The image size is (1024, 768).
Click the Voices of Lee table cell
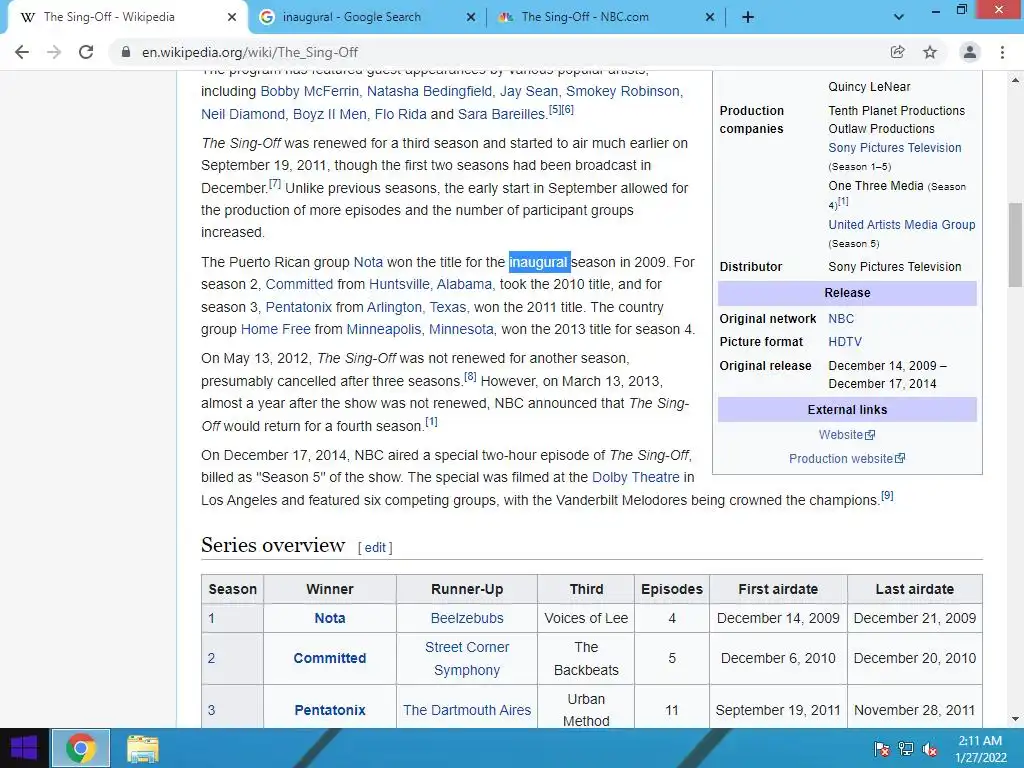[586, 618]
